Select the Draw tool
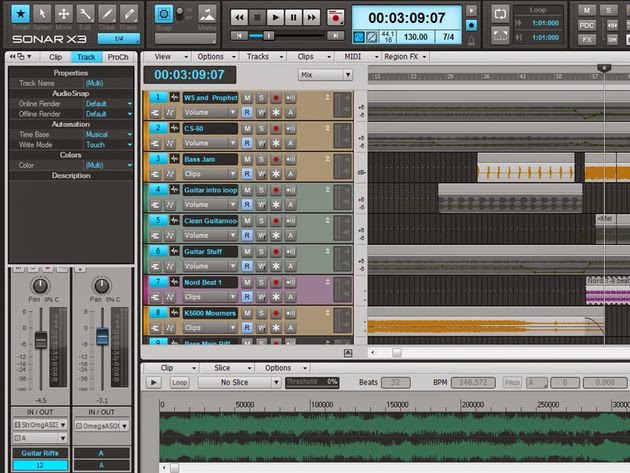 tap(107, 14)
